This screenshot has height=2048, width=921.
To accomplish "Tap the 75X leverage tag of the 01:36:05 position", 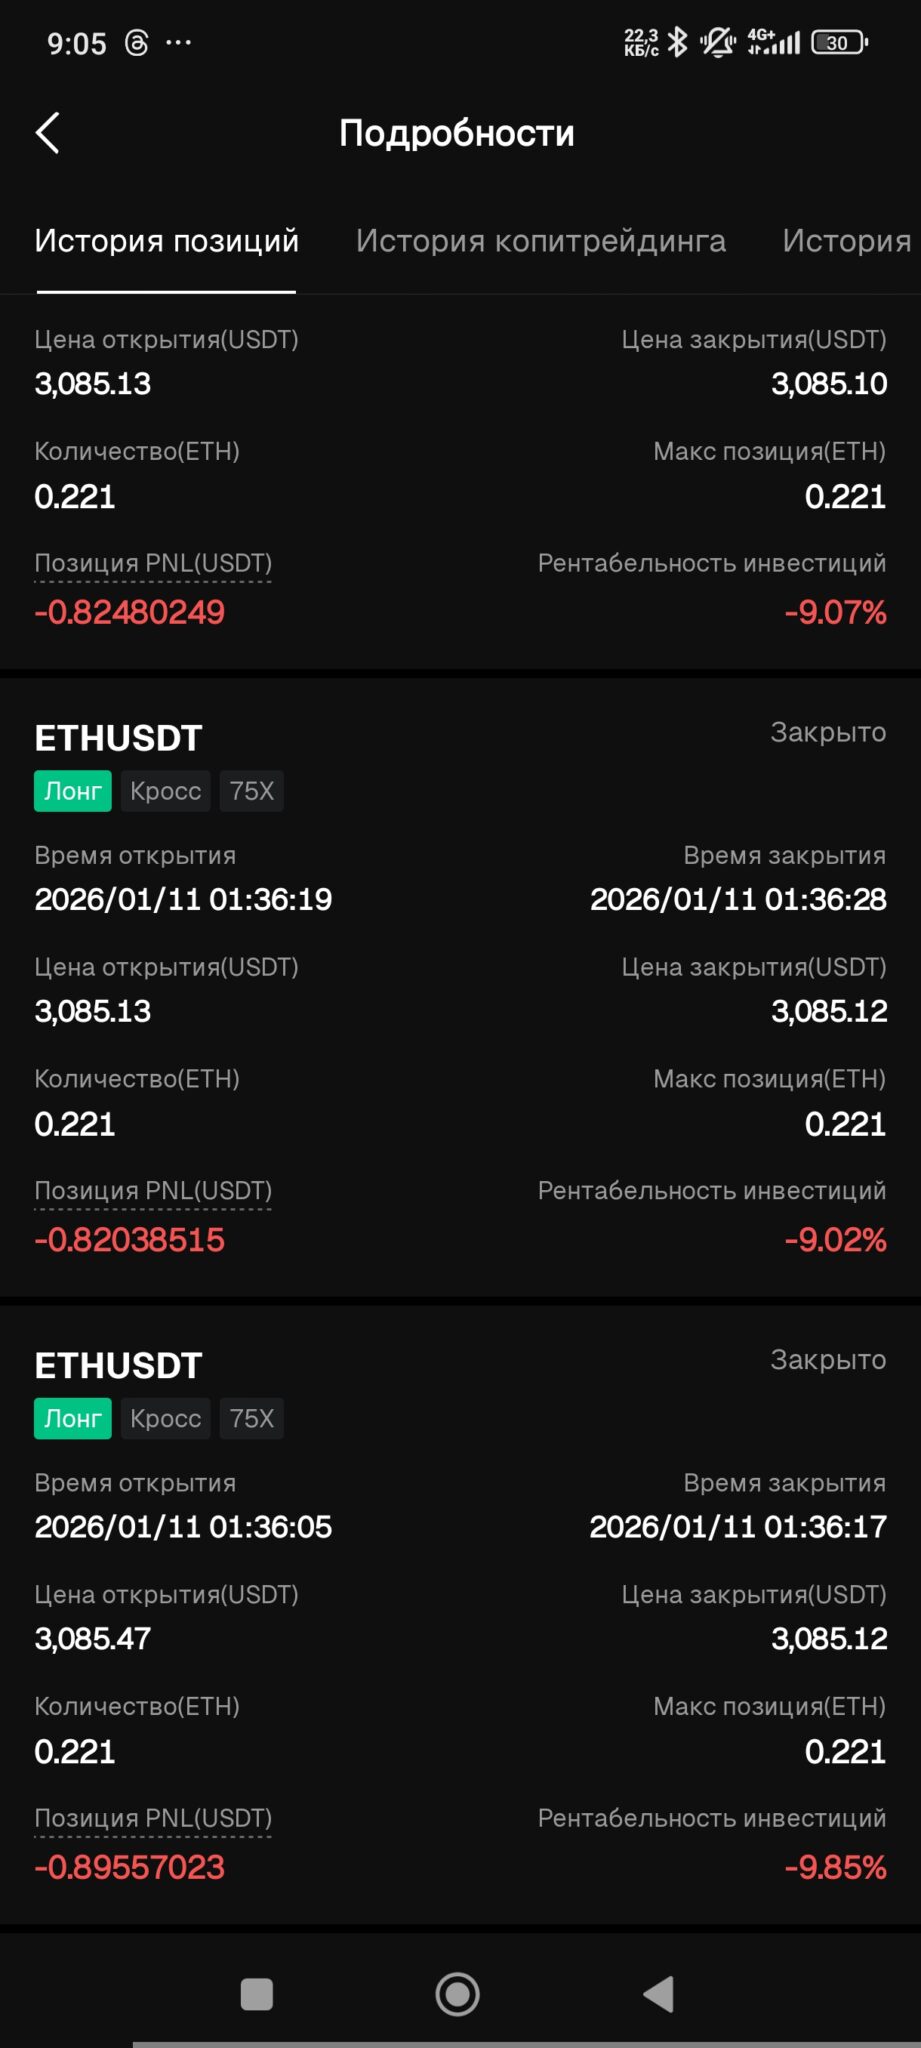I will click(251, 1418).
